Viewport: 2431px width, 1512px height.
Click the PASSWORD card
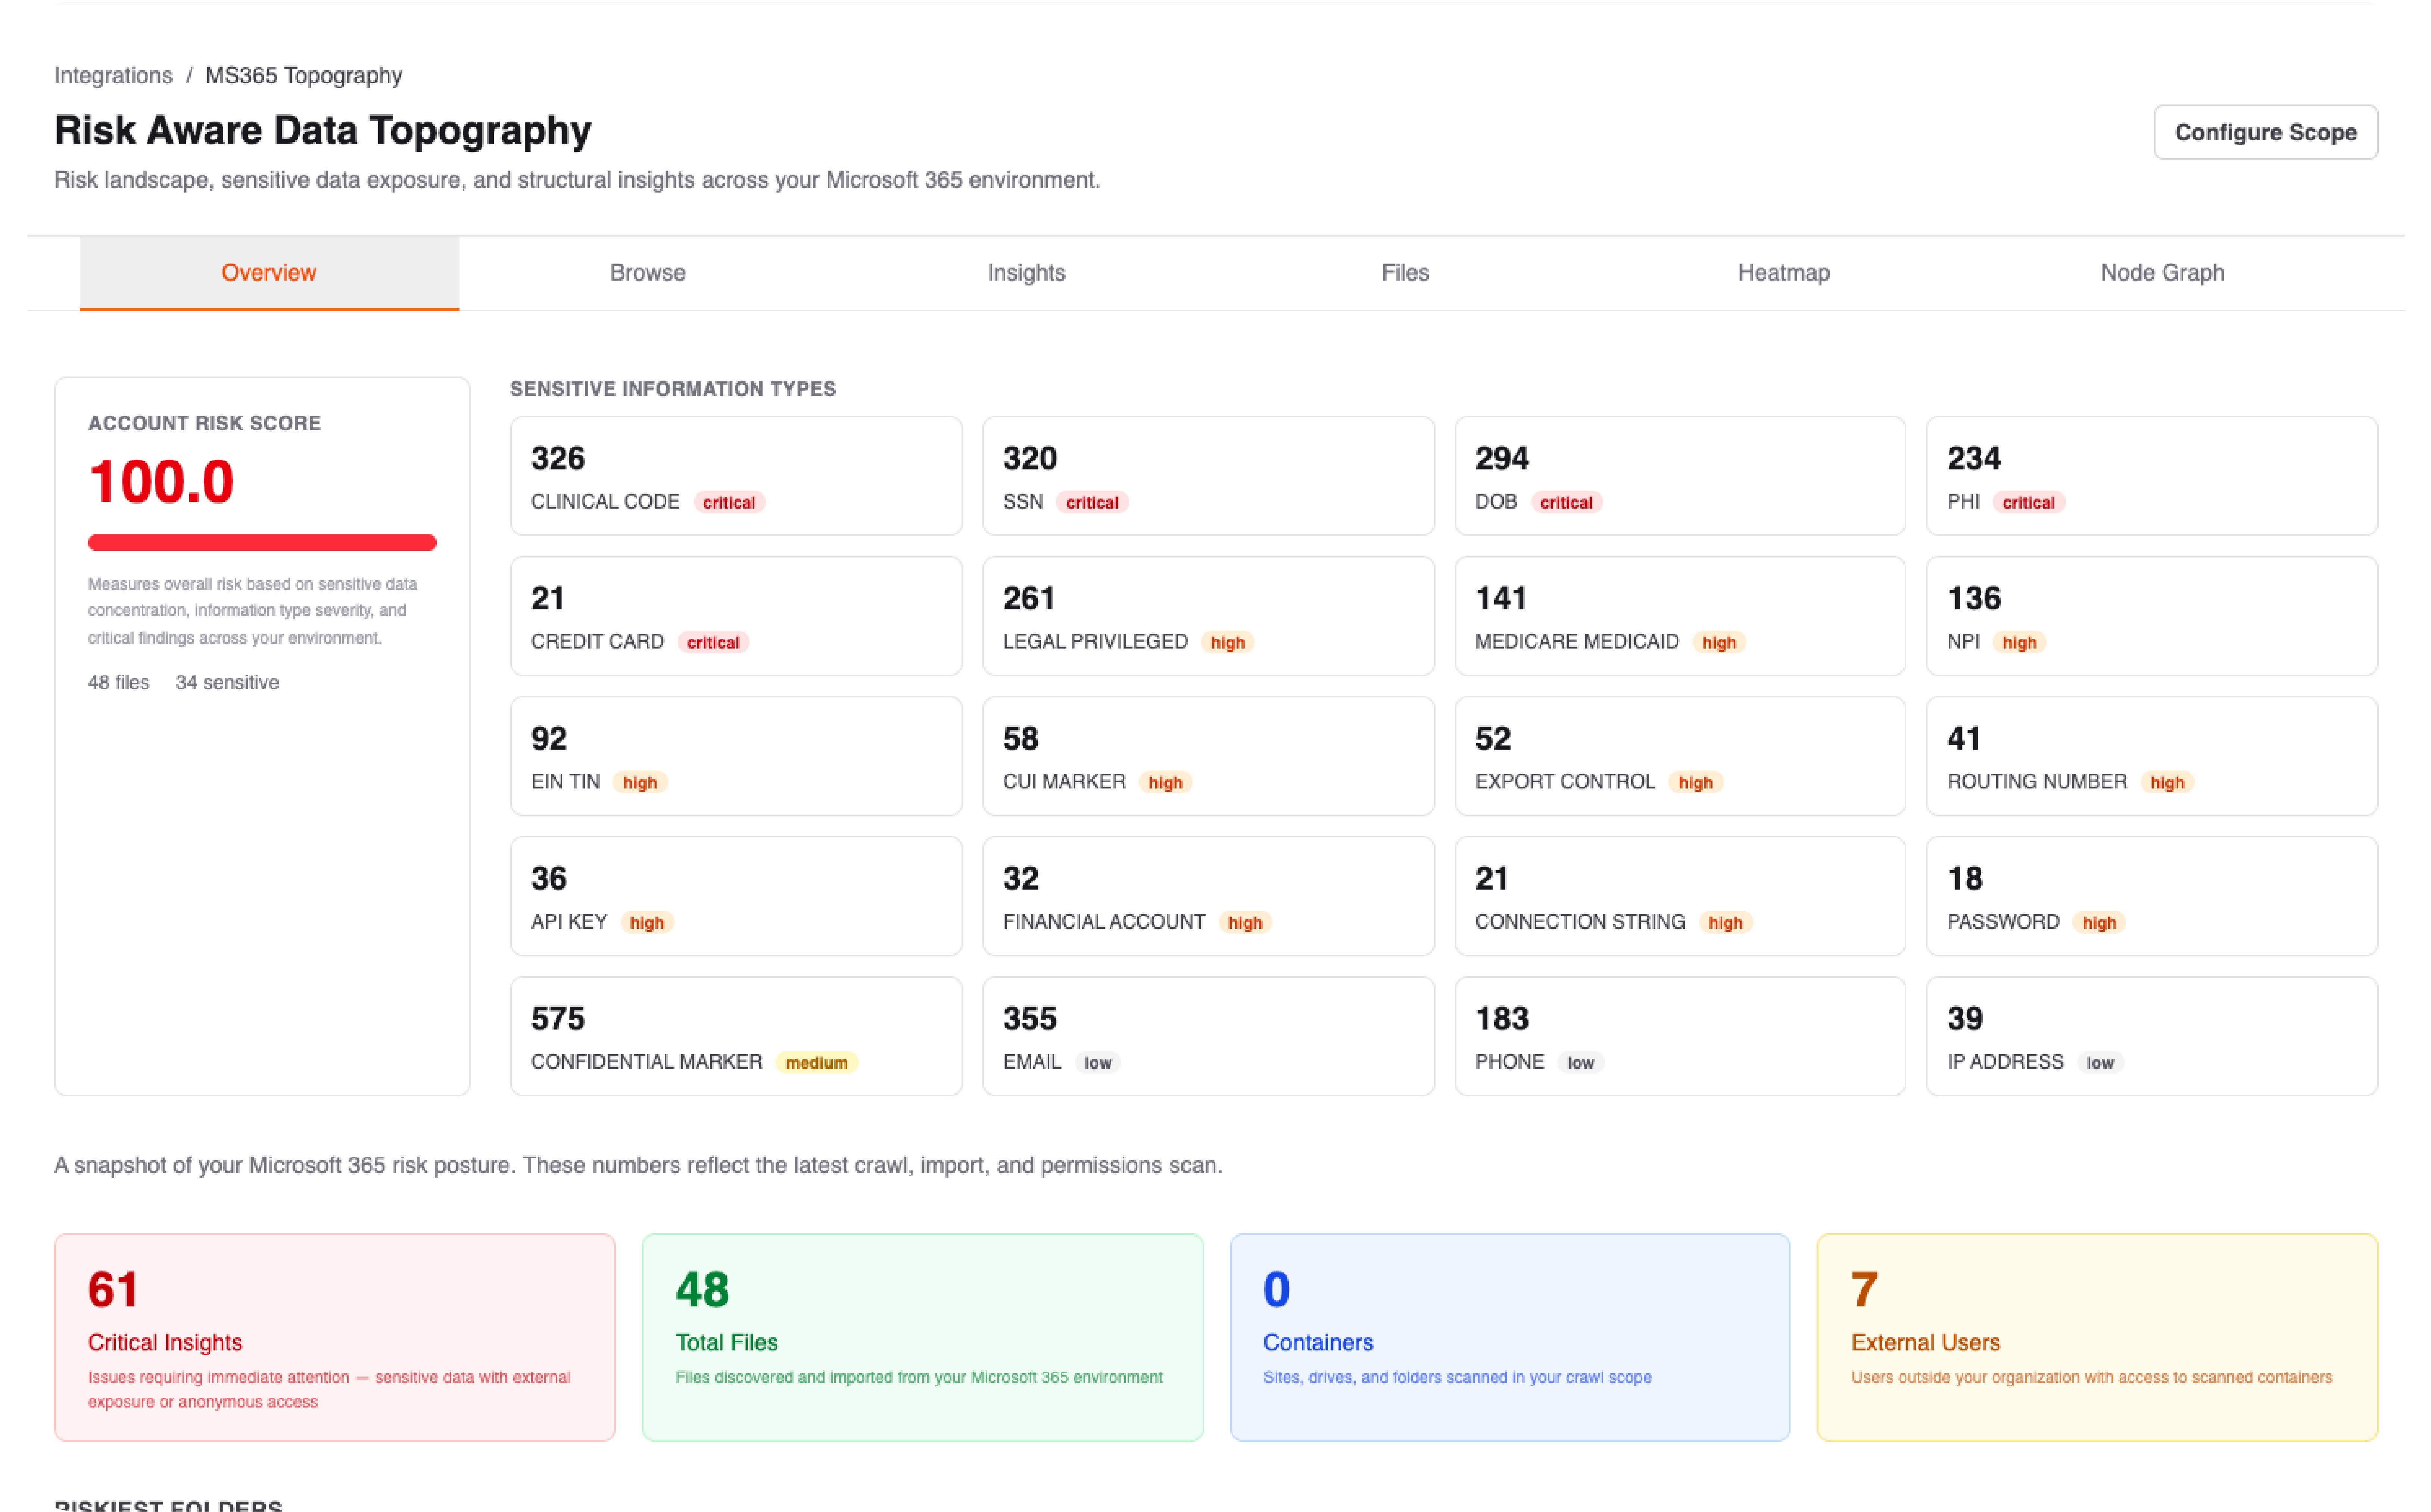(2152, 896)
